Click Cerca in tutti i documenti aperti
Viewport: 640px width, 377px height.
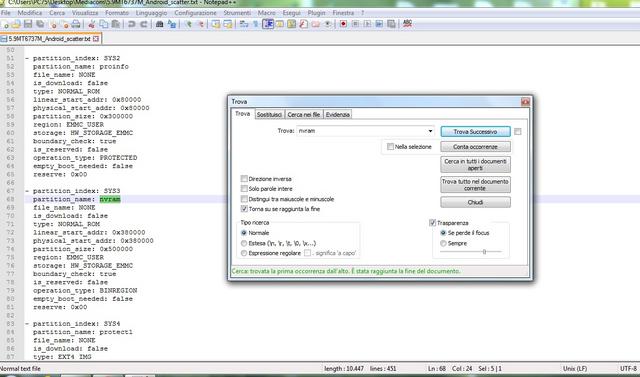476,164
